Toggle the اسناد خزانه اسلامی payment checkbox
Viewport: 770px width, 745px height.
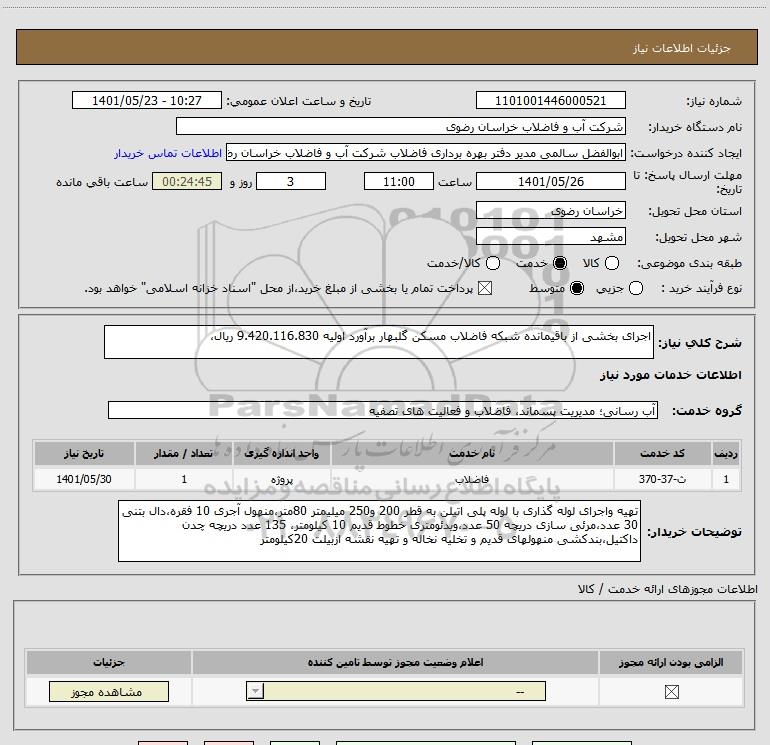click(x=485, y=288)
